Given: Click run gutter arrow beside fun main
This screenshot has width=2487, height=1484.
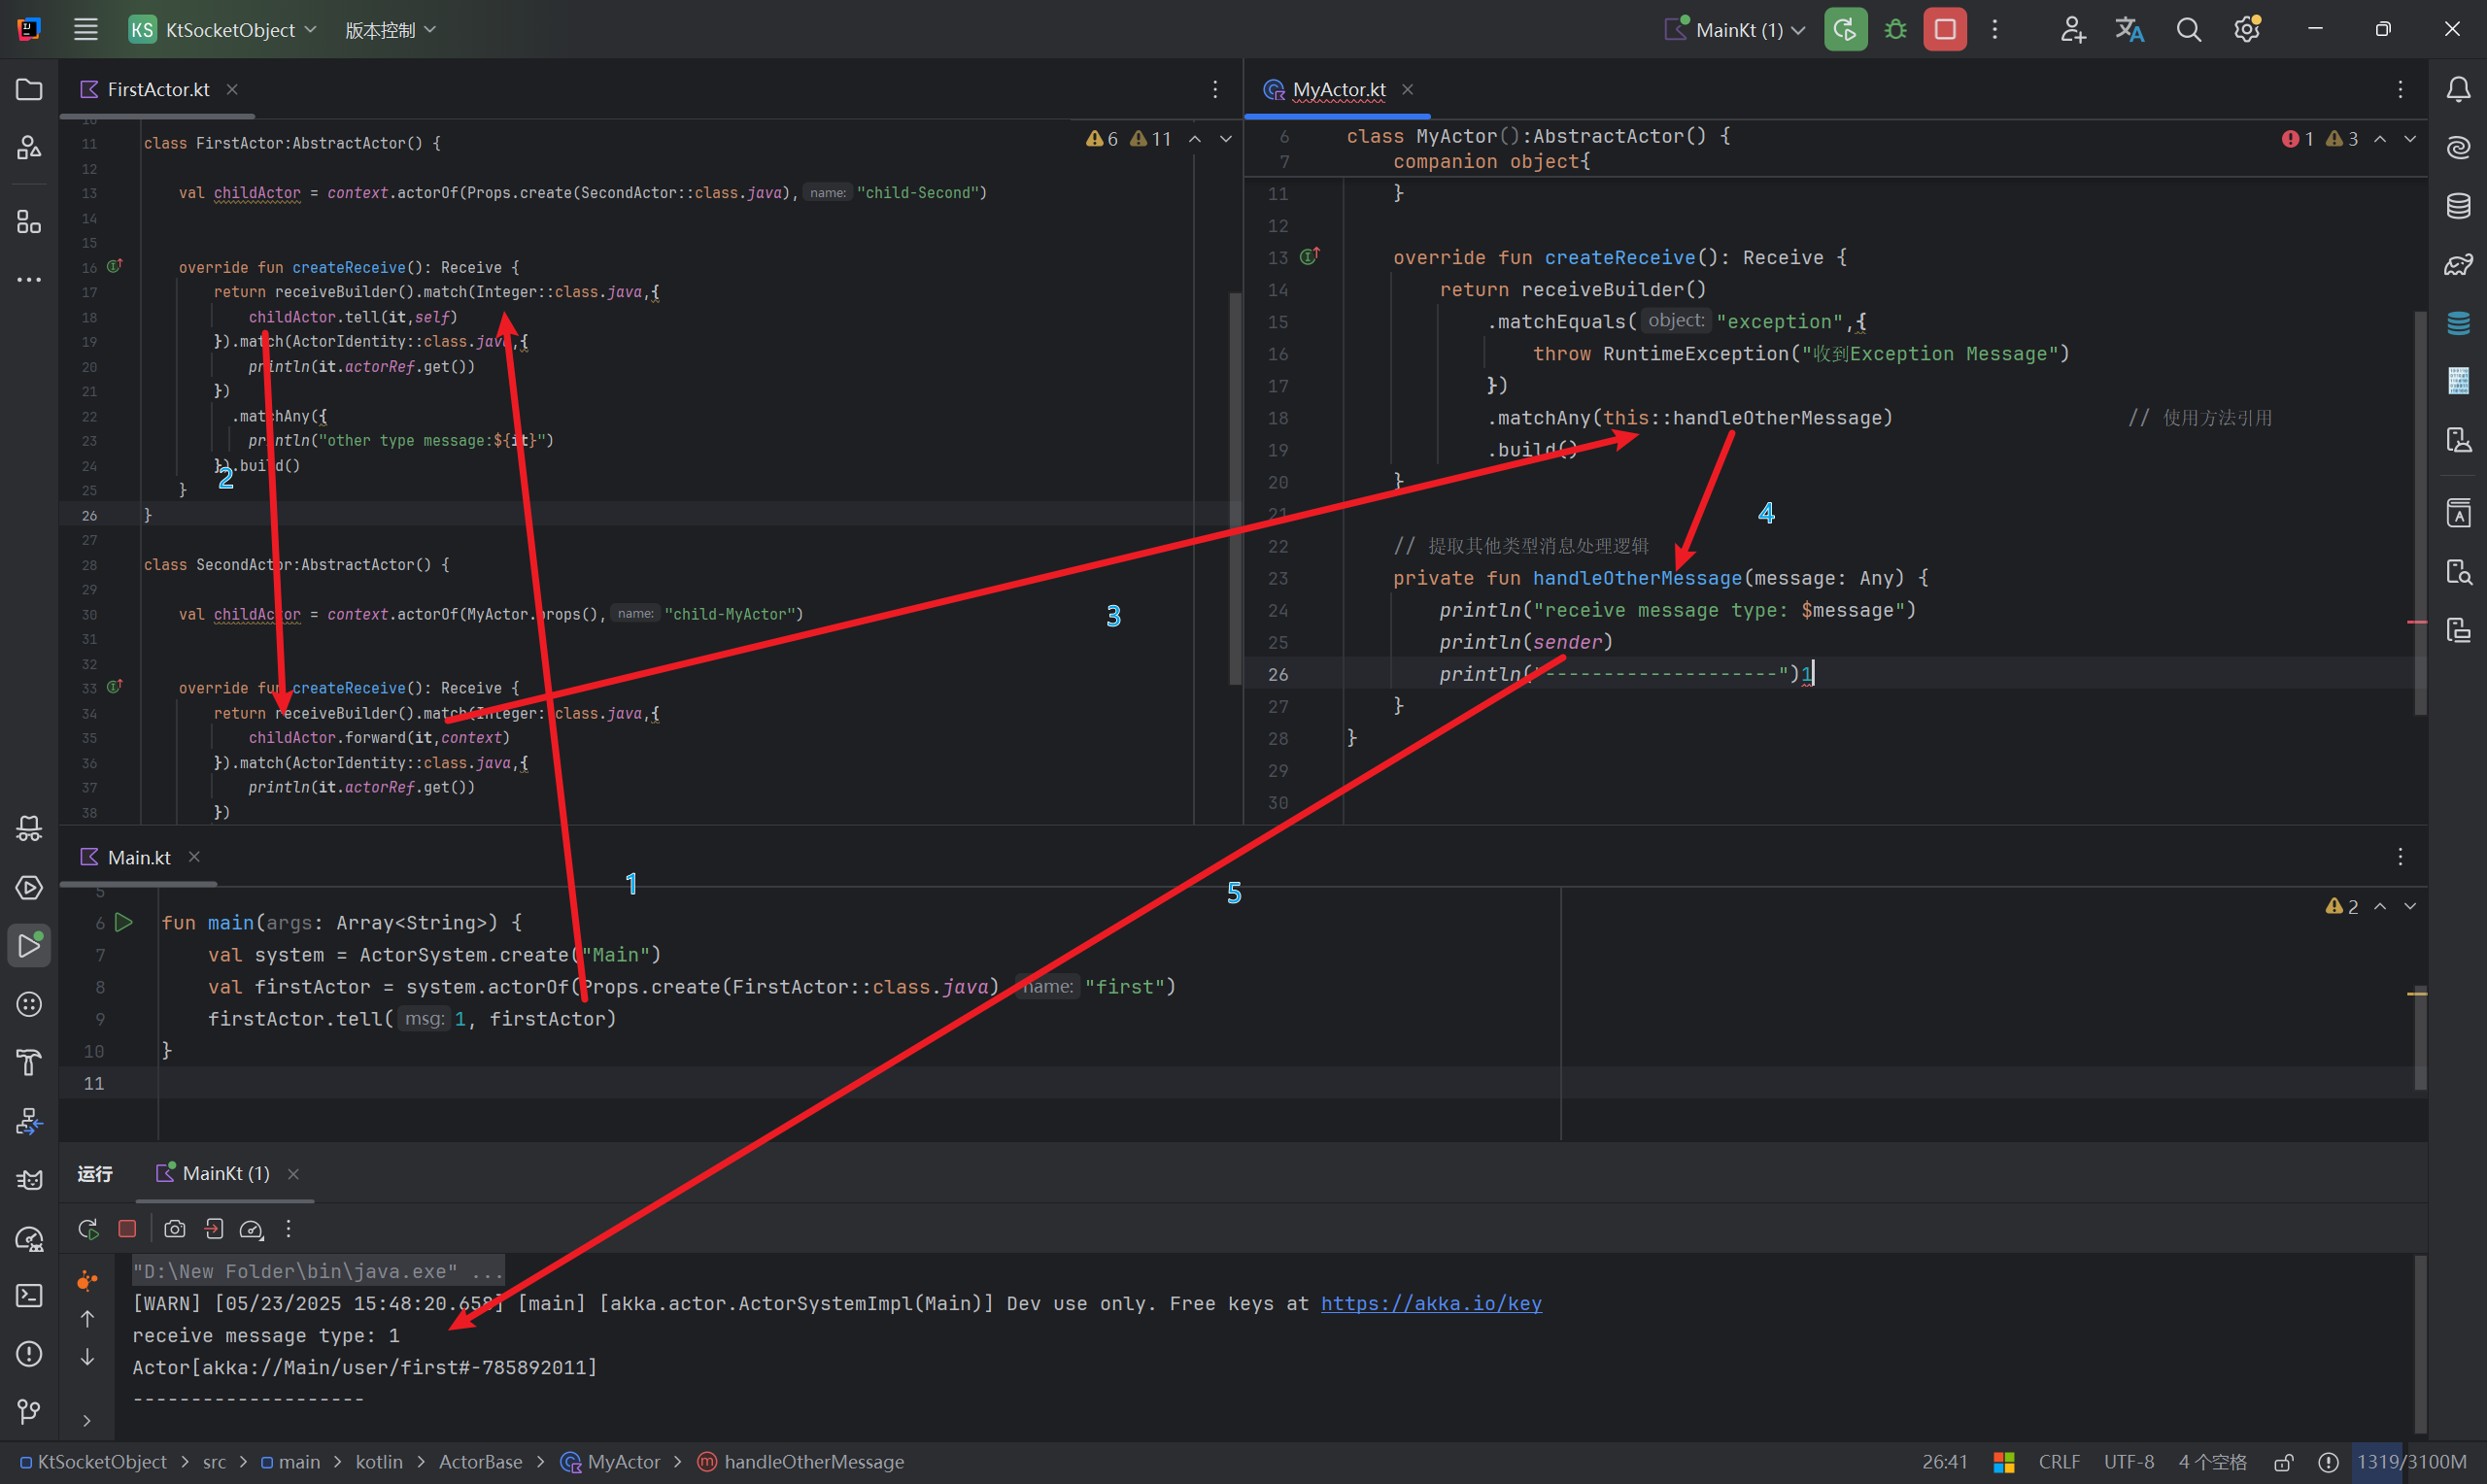Looking at the screenshot, I should 124,922.
